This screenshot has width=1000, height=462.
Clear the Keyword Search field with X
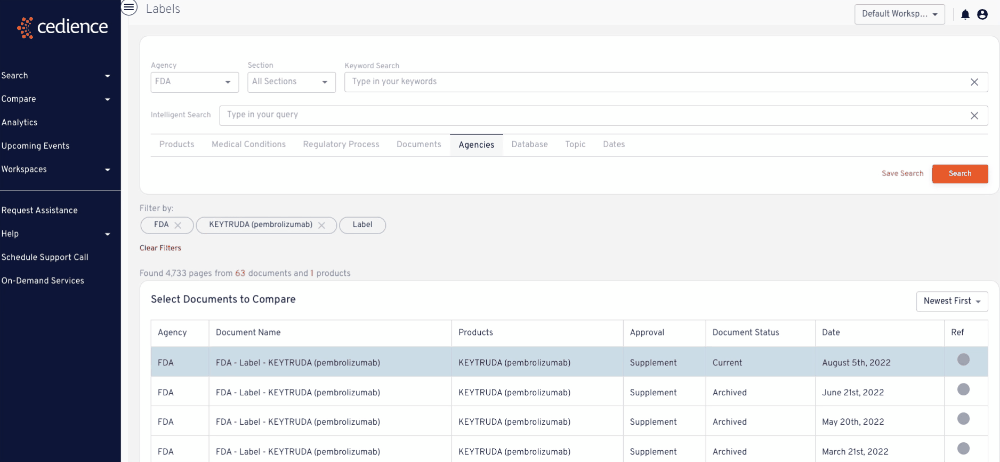coord(974,82)
